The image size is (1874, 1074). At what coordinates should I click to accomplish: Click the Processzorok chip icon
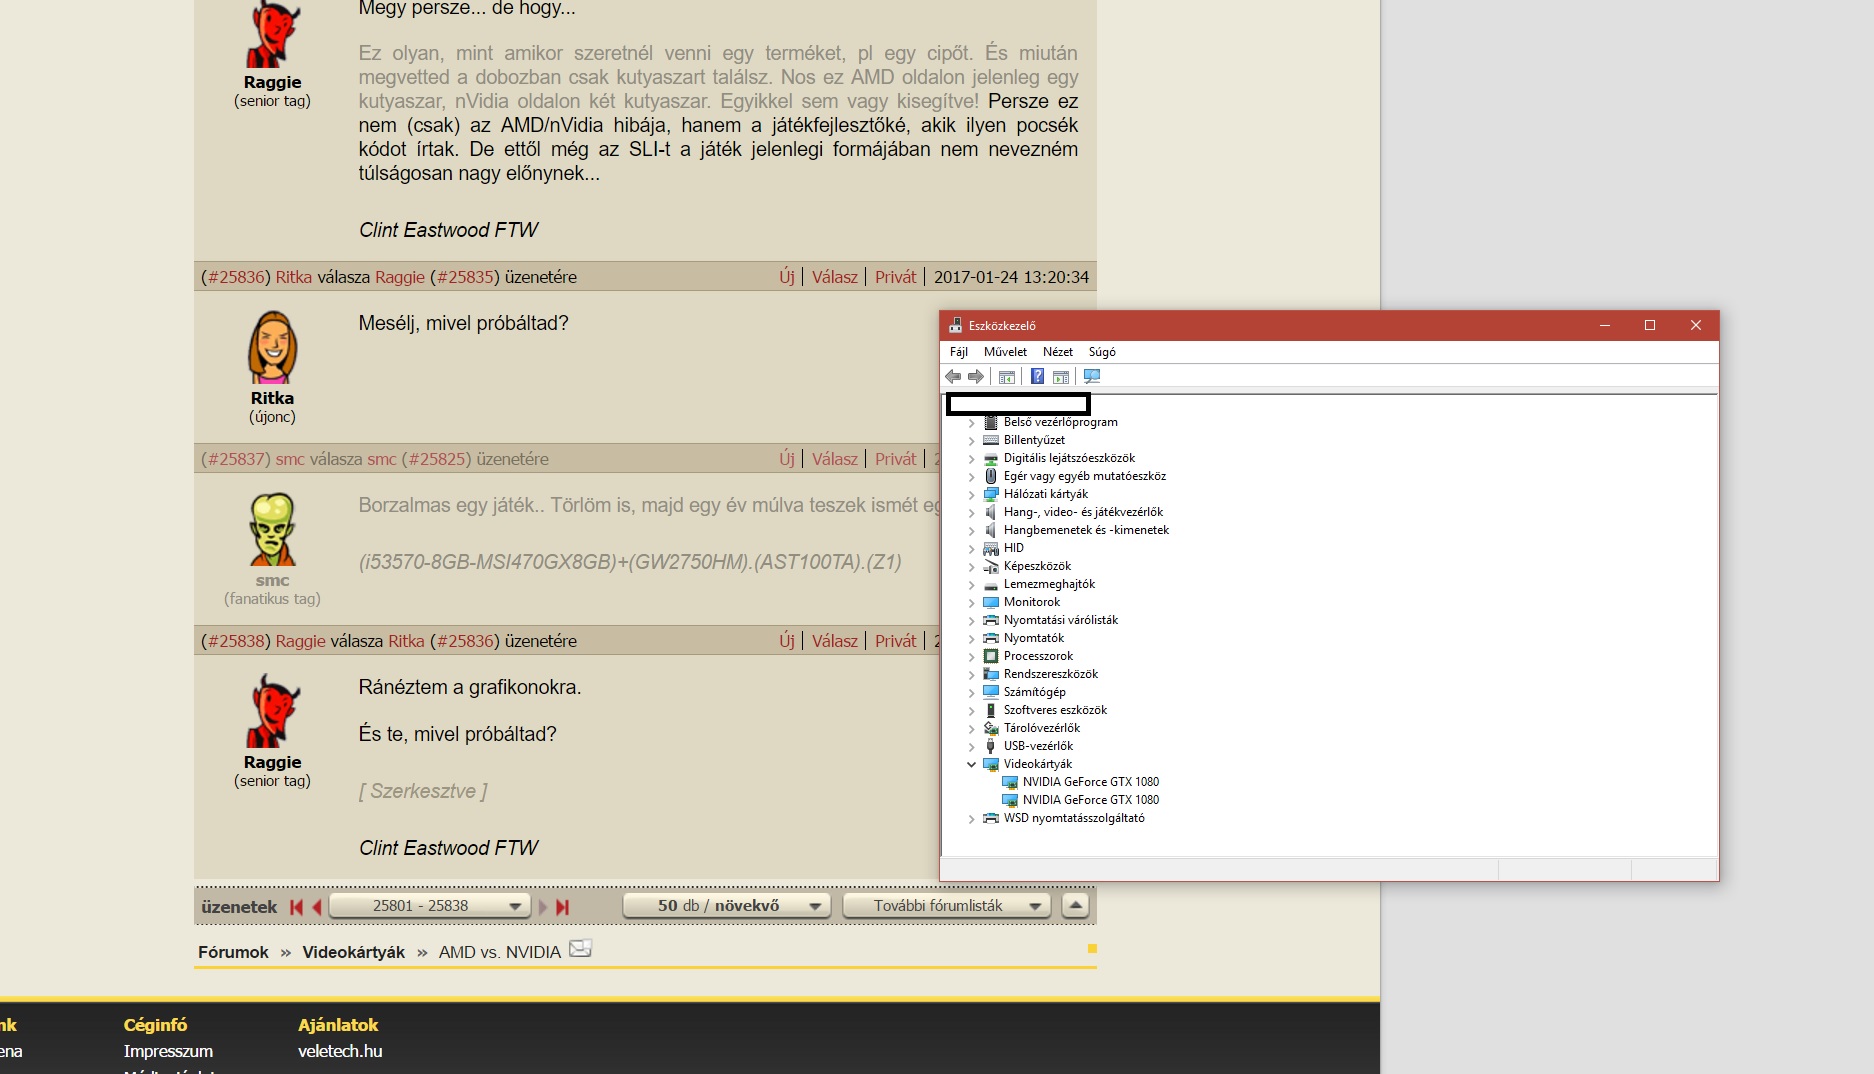click(991, 656)
